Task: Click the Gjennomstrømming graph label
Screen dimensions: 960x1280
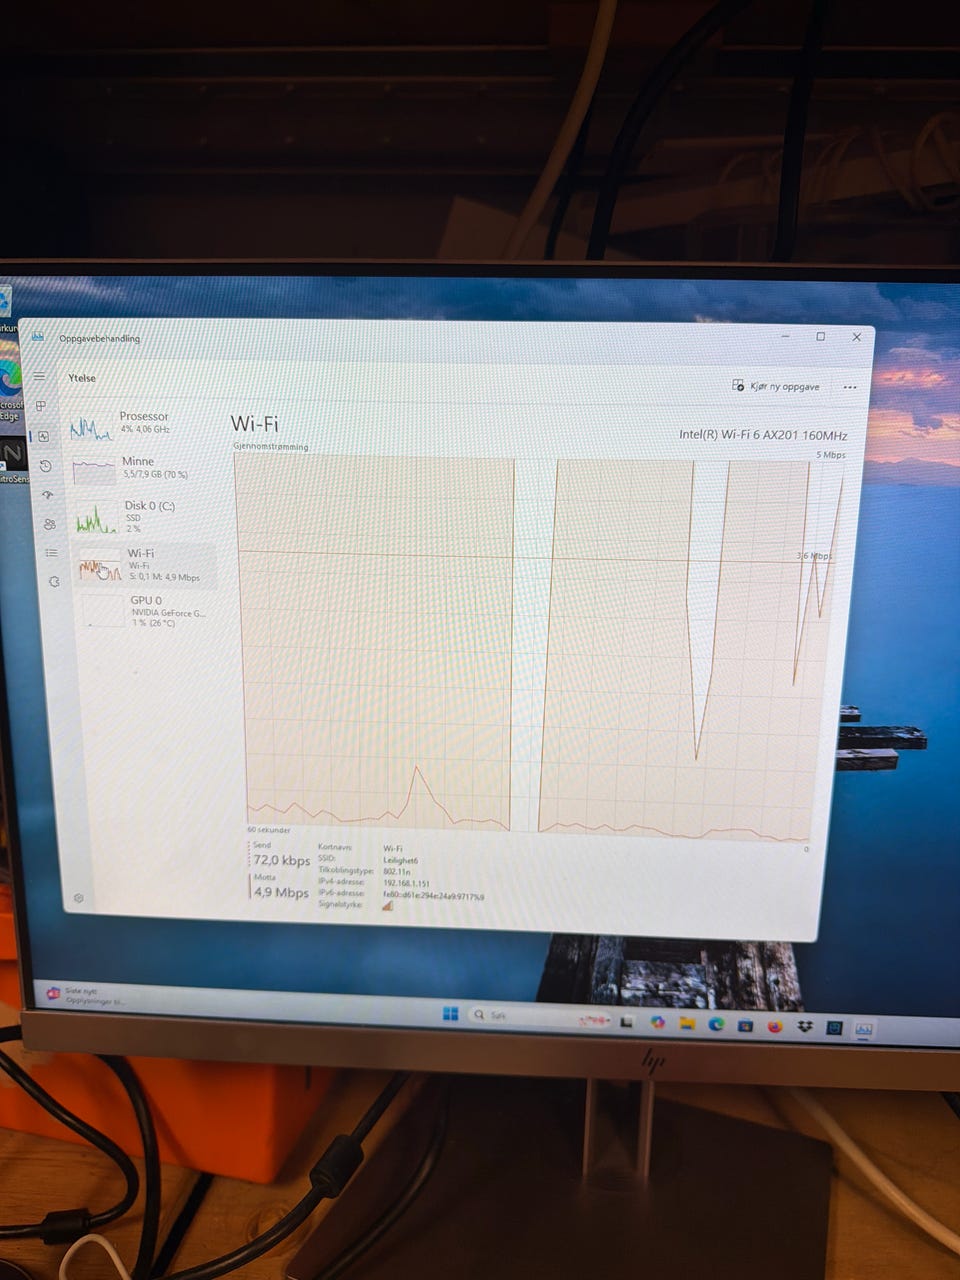Action: pos(270,446)
